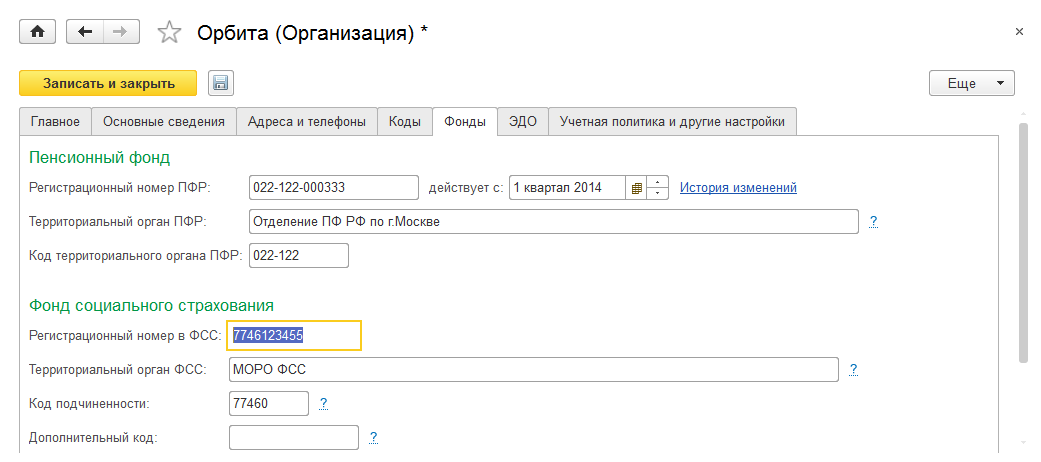Click help question mark beside Дополнительный код

(373, 437)
